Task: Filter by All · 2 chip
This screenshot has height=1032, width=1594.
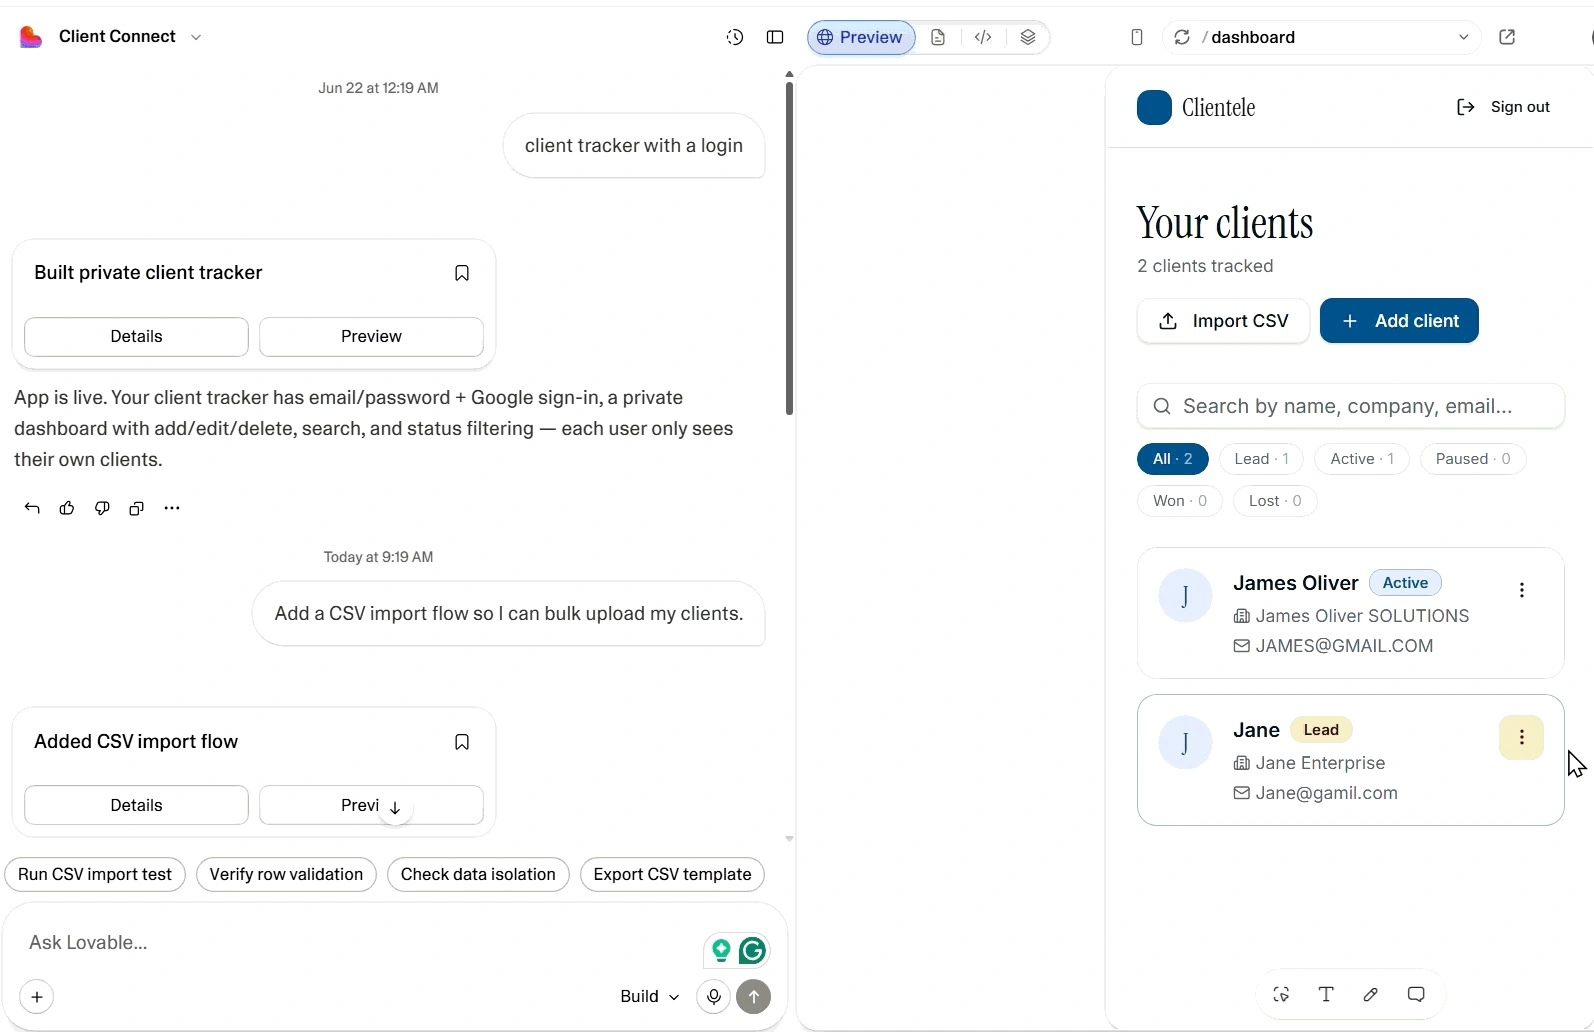Action: pos(1173,459)
